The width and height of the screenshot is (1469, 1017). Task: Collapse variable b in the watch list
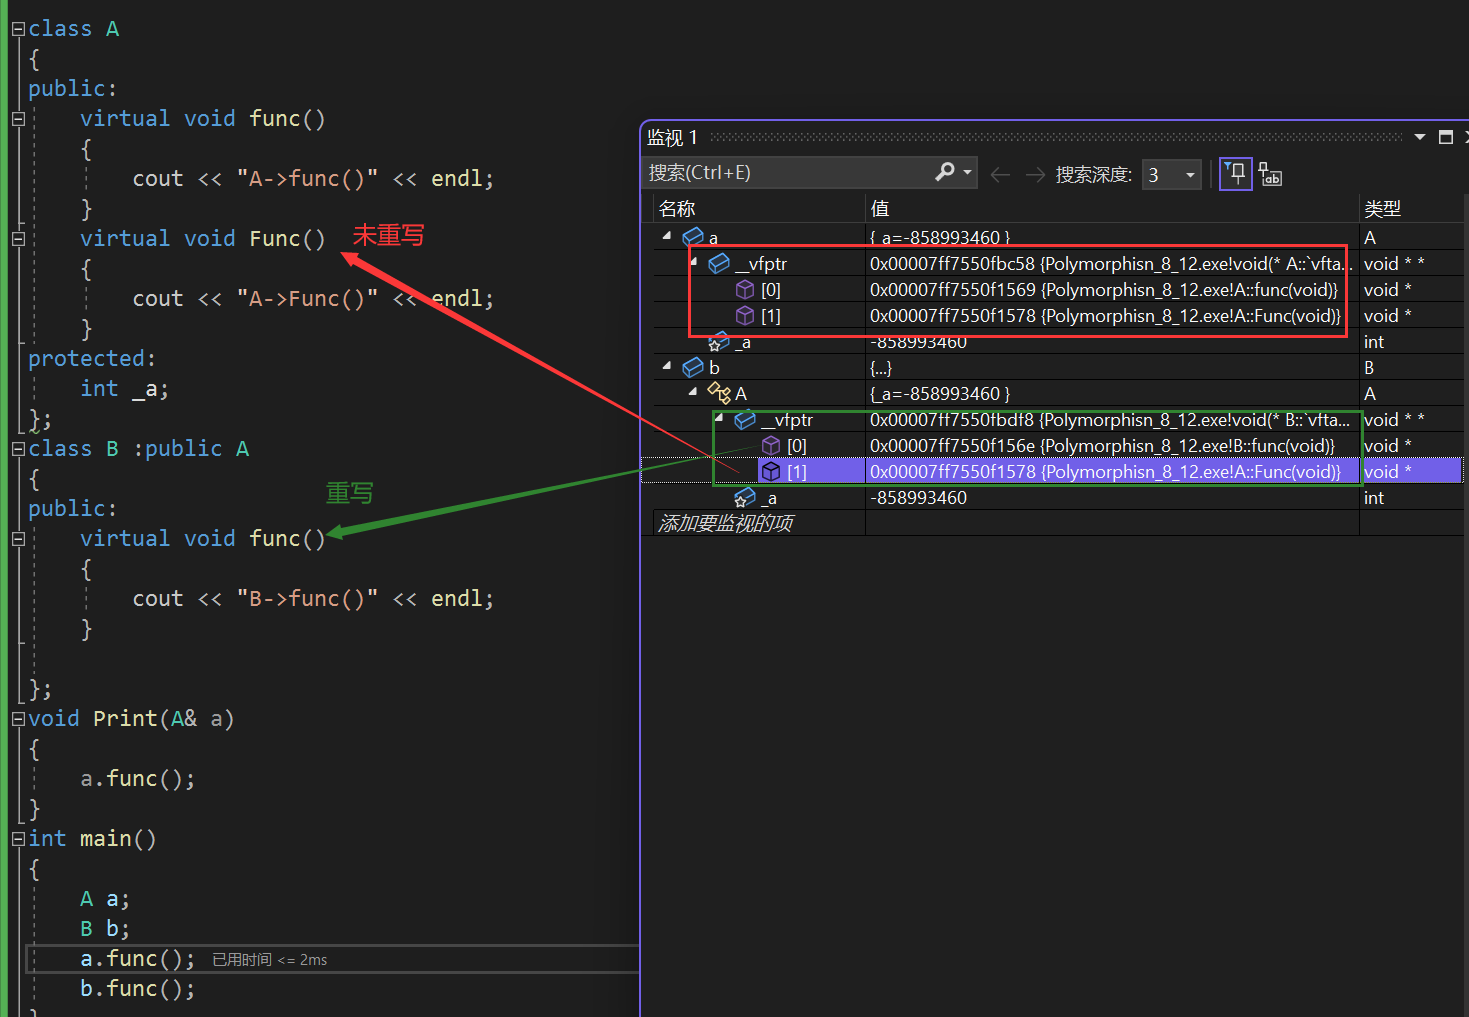coord(667,366)
